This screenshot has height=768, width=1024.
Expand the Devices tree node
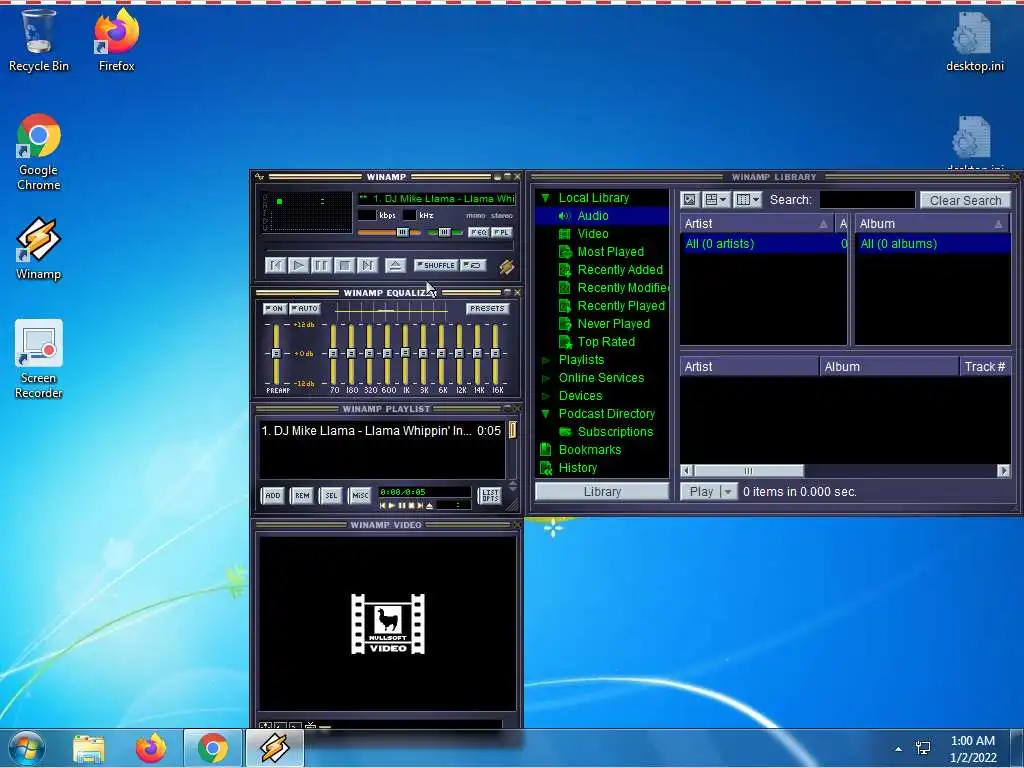click(x=546, y=396)
